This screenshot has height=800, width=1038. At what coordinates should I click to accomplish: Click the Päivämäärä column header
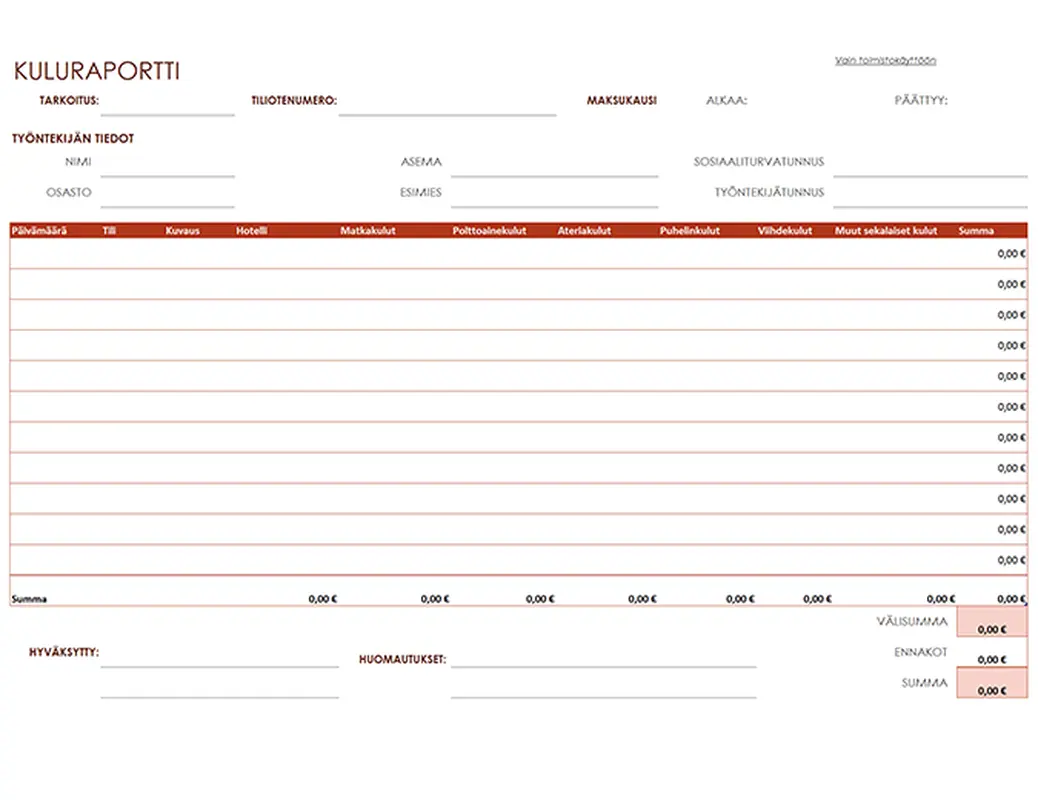39,231
